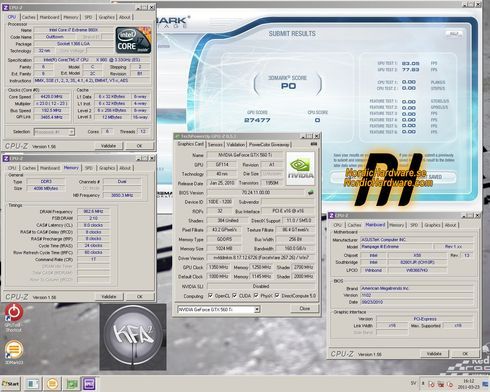Click OK in CPU-Z memory window
The width and height of the screenshot is (490, 392).
pos(140,296)
